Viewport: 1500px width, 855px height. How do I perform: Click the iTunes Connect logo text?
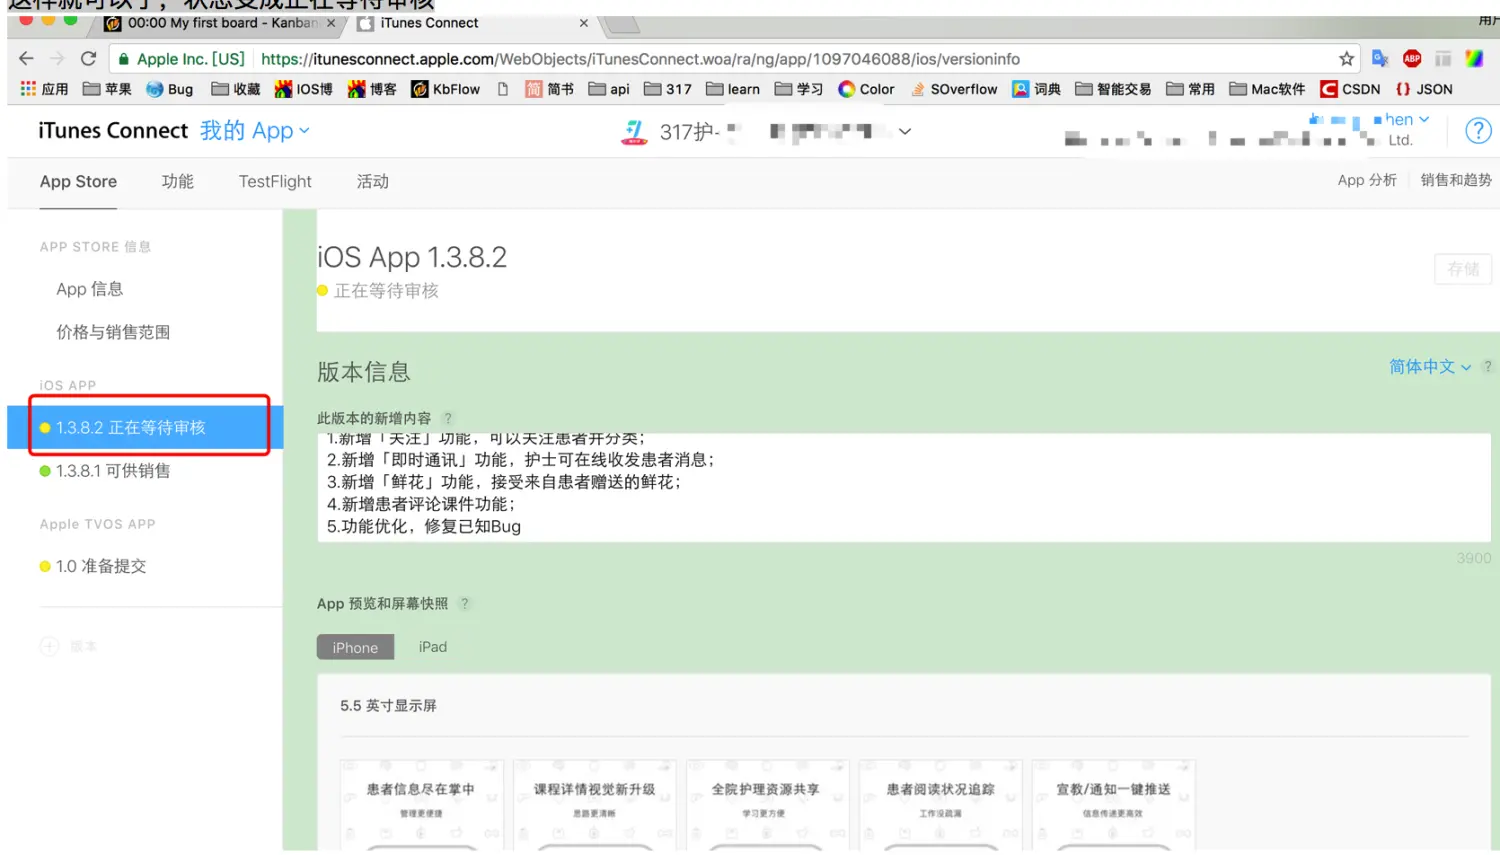click(113, 131)
